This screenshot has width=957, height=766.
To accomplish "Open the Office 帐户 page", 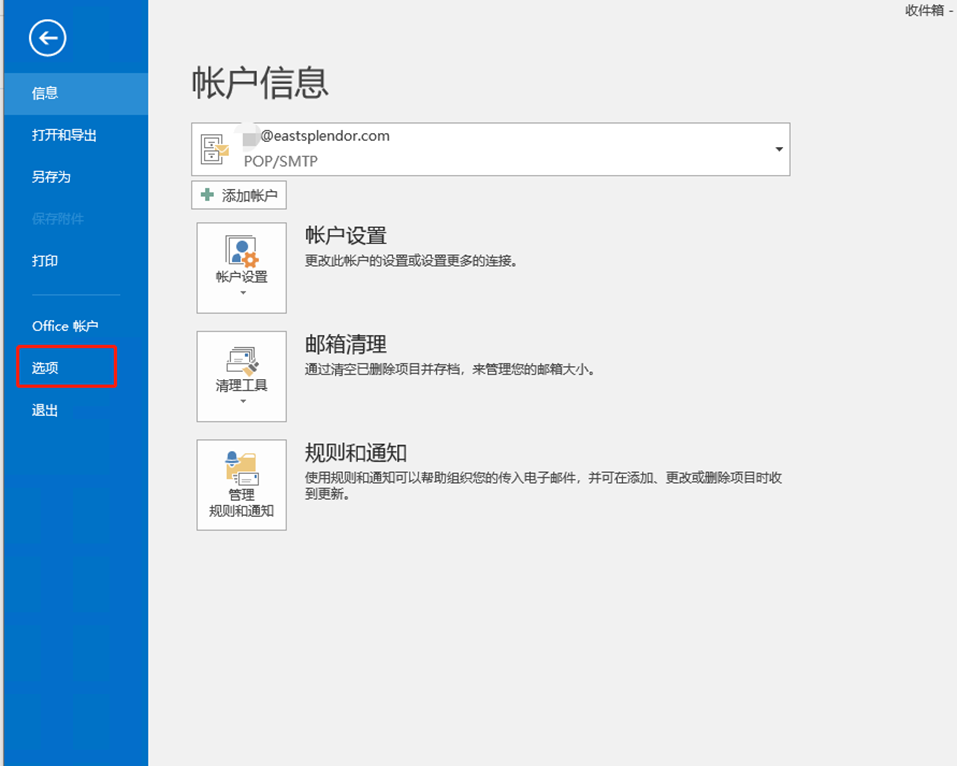I will click(65, 326).
